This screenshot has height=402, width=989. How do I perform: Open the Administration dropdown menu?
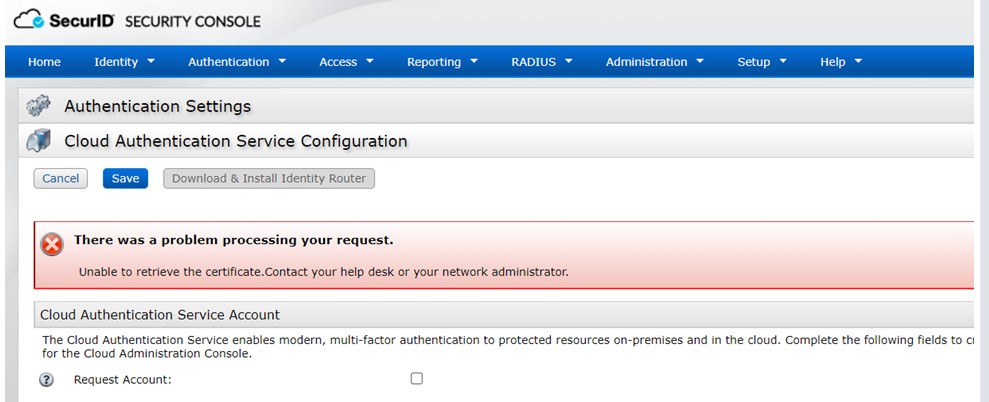click(x=654, y=62)
